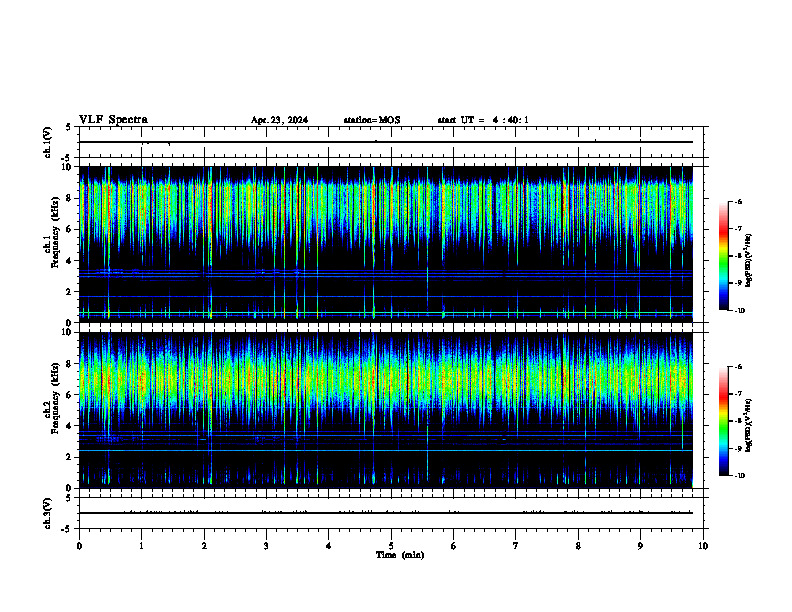Image resolution: width=792 pixels, height=612 pixels.
Task: Click the "-6" label on ch.1 color scale
Action: [738, 202]
